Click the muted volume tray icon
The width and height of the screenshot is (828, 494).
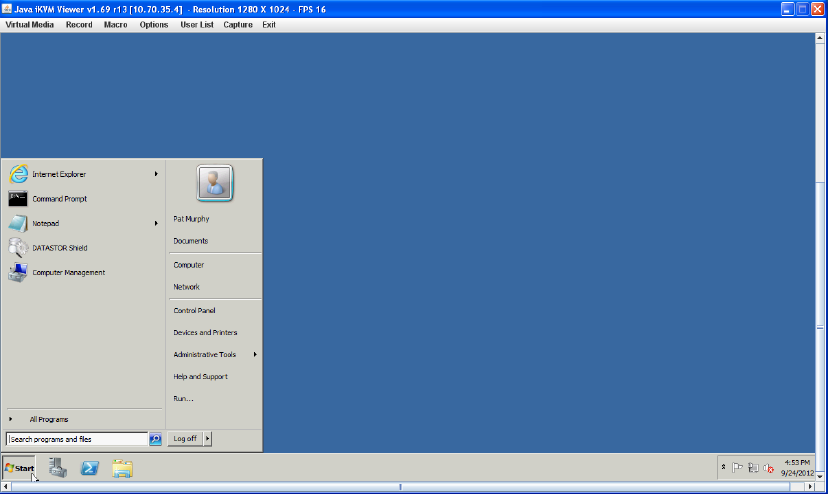tap(769, 468)
